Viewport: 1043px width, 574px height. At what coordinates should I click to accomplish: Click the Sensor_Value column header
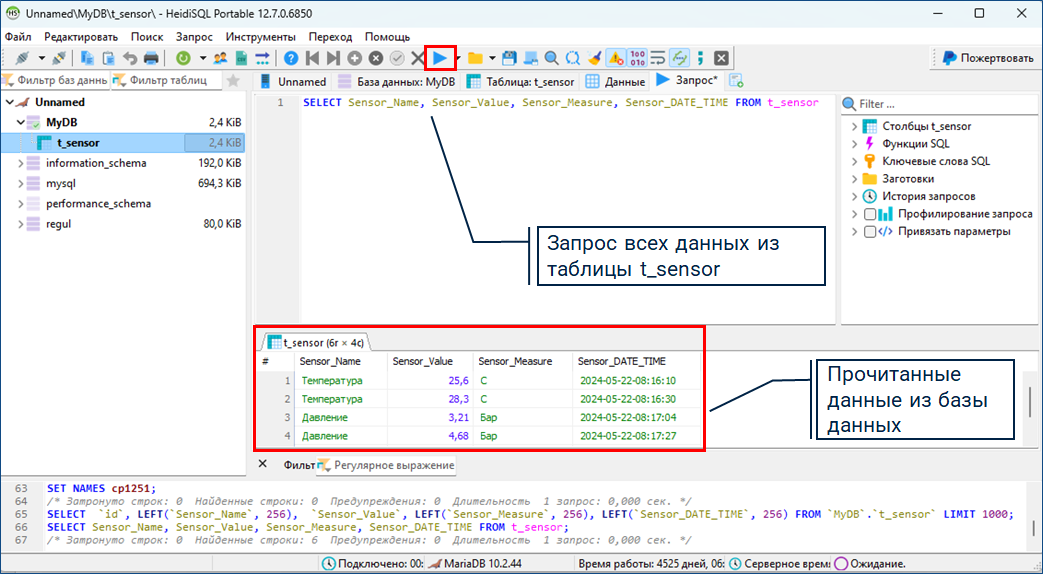(x=423, y=361)
